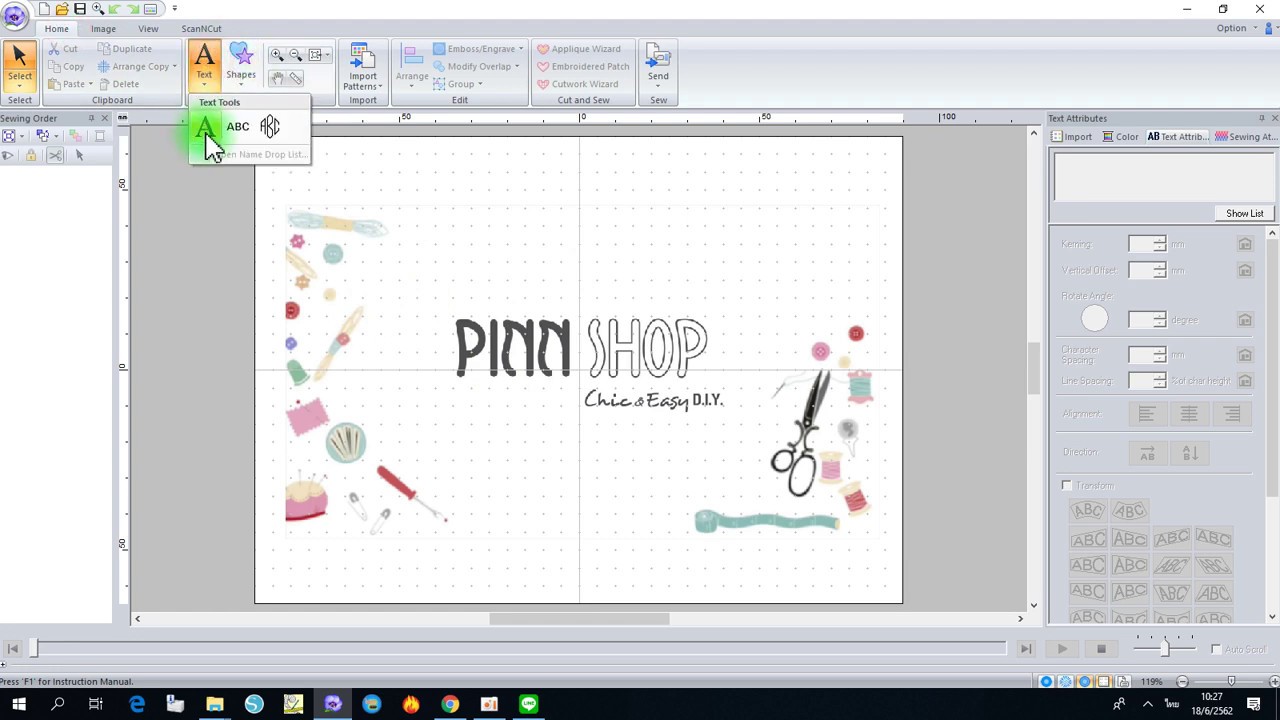Select the Pan hand tool
The image size is (1280, 720).
point(277,78)
